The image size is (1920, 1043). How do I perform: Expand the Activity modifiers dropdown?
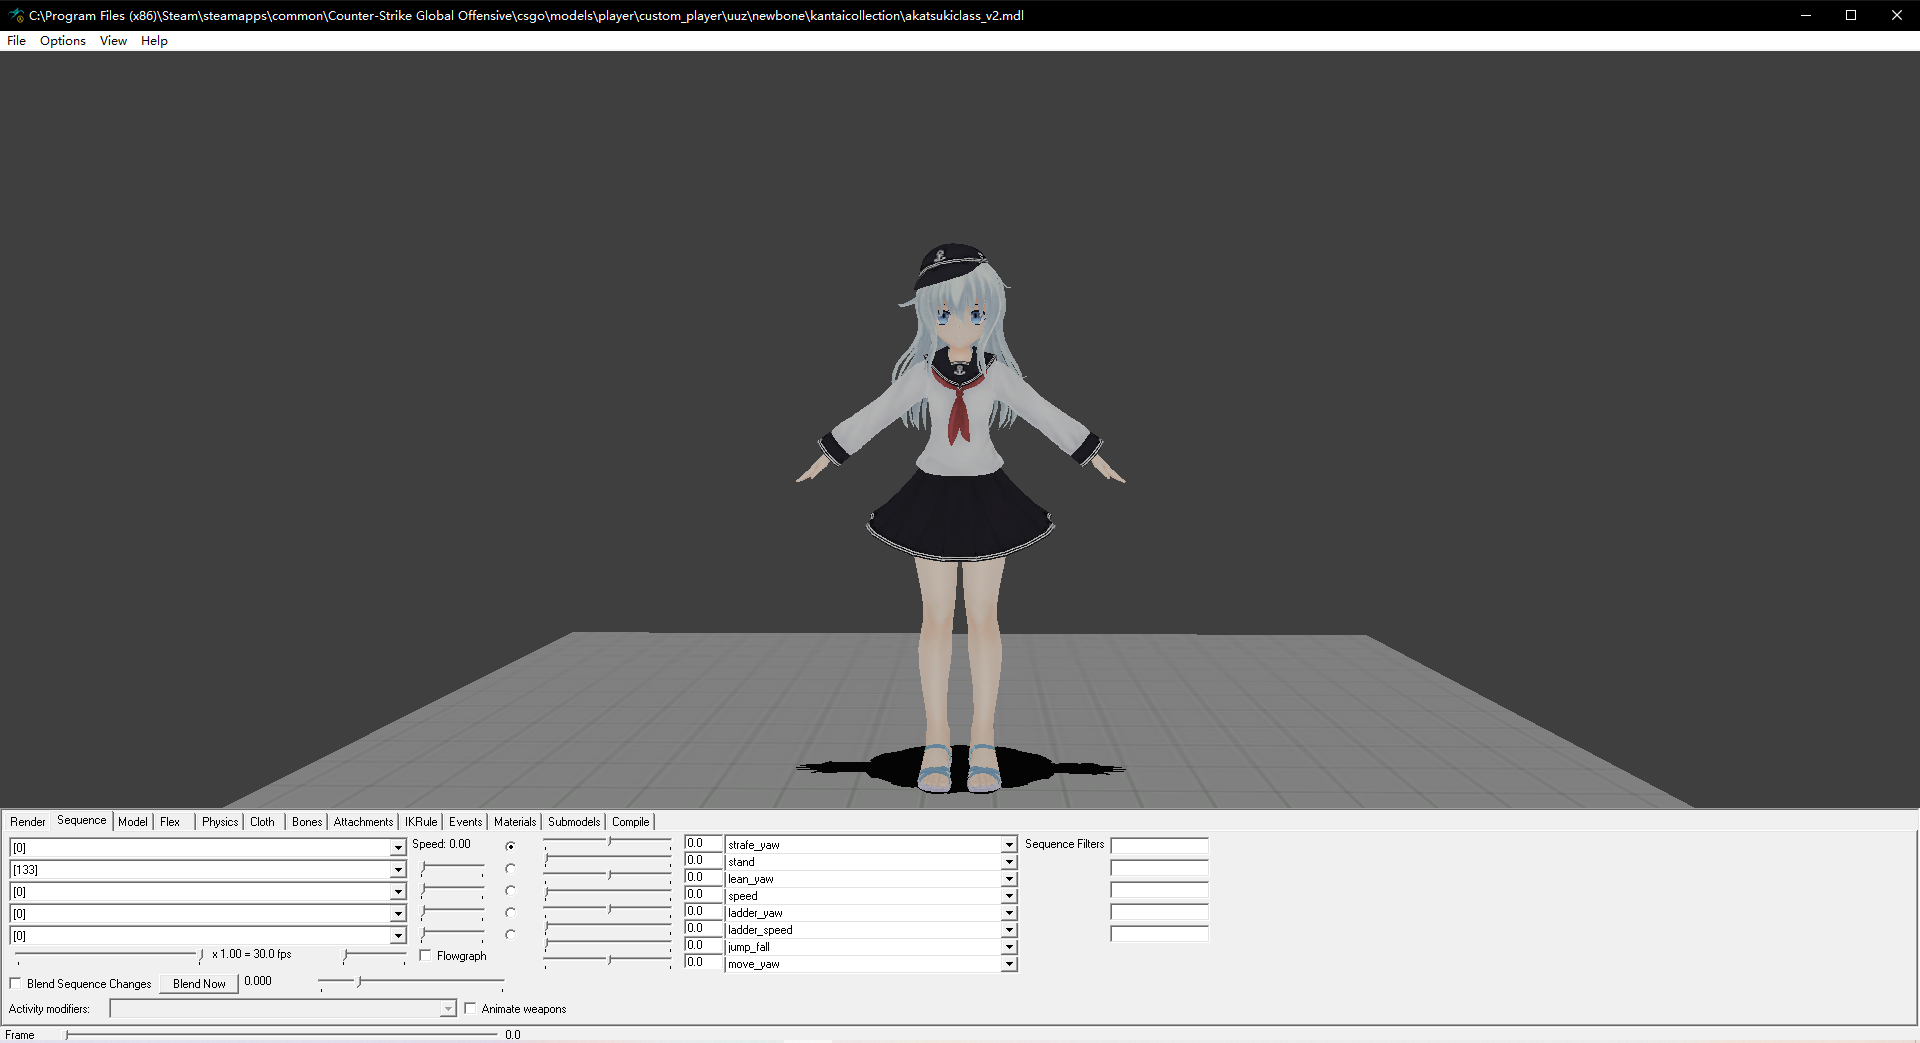tap(448, 1009)
